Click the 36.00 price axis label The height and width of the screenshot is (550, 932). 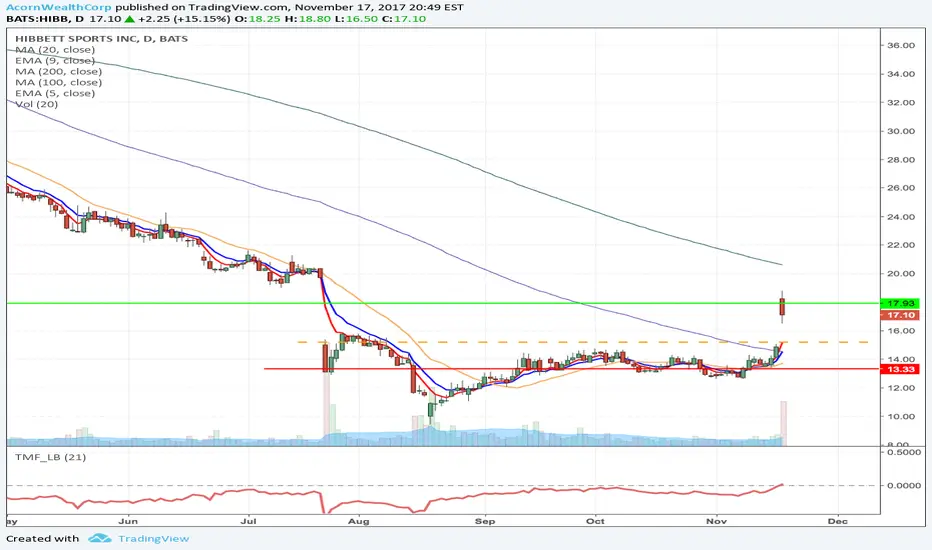coord(900,45)
